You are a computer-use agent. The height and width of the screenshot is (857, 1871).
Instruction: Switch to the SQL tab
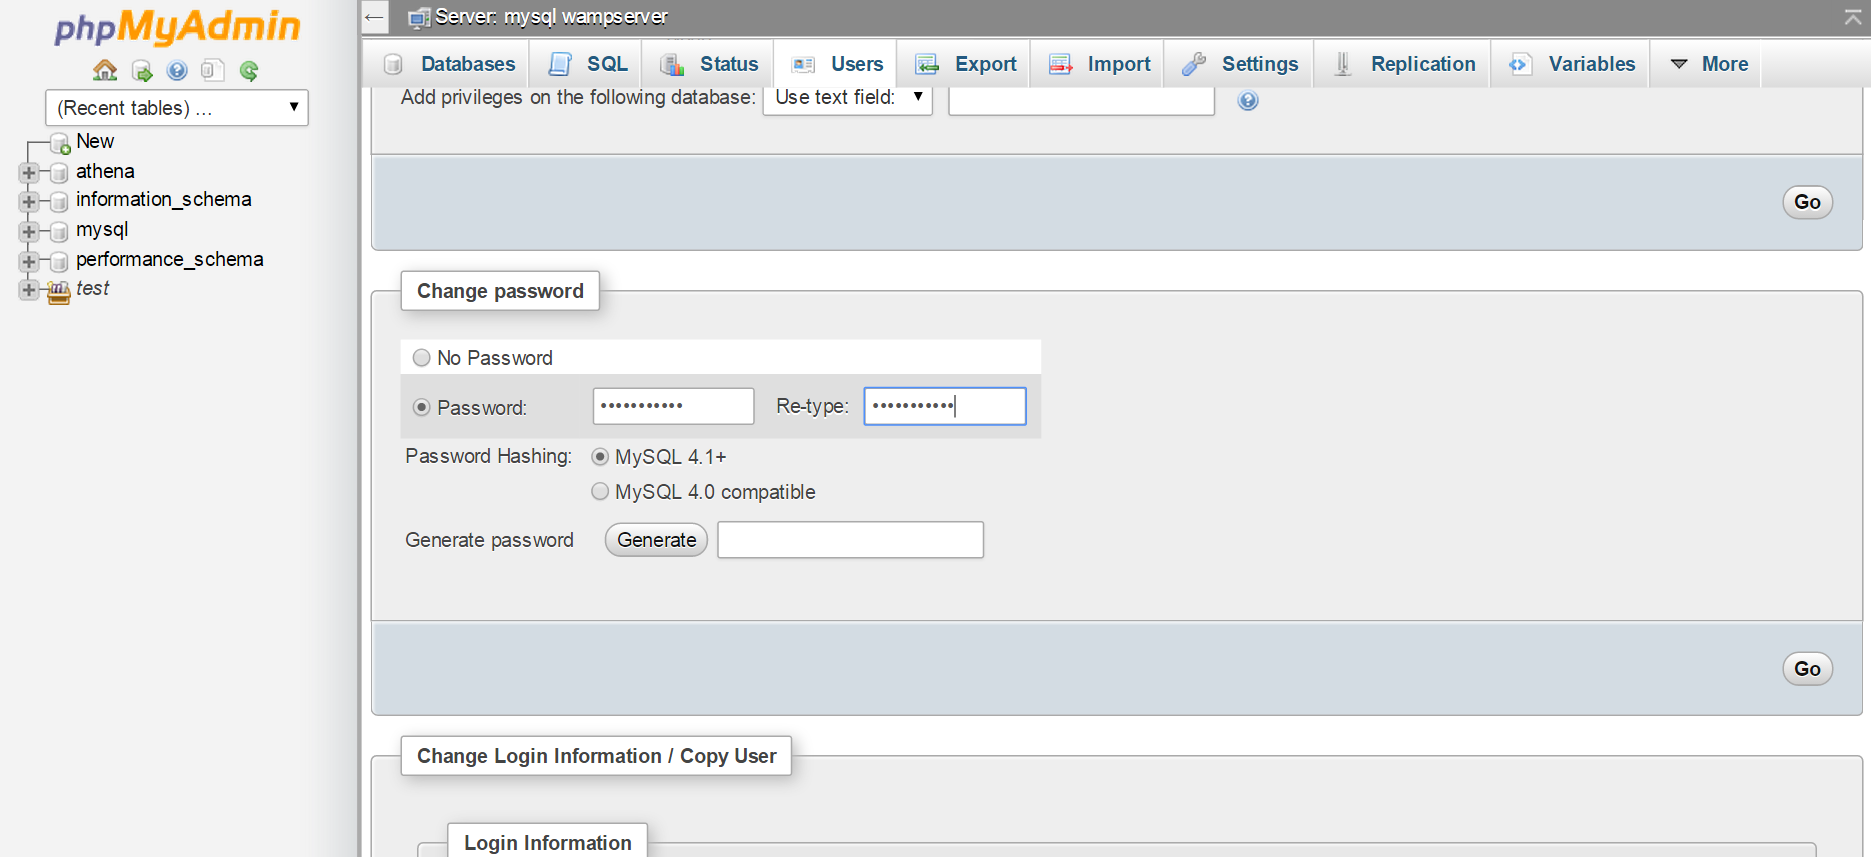pos(587,64)
